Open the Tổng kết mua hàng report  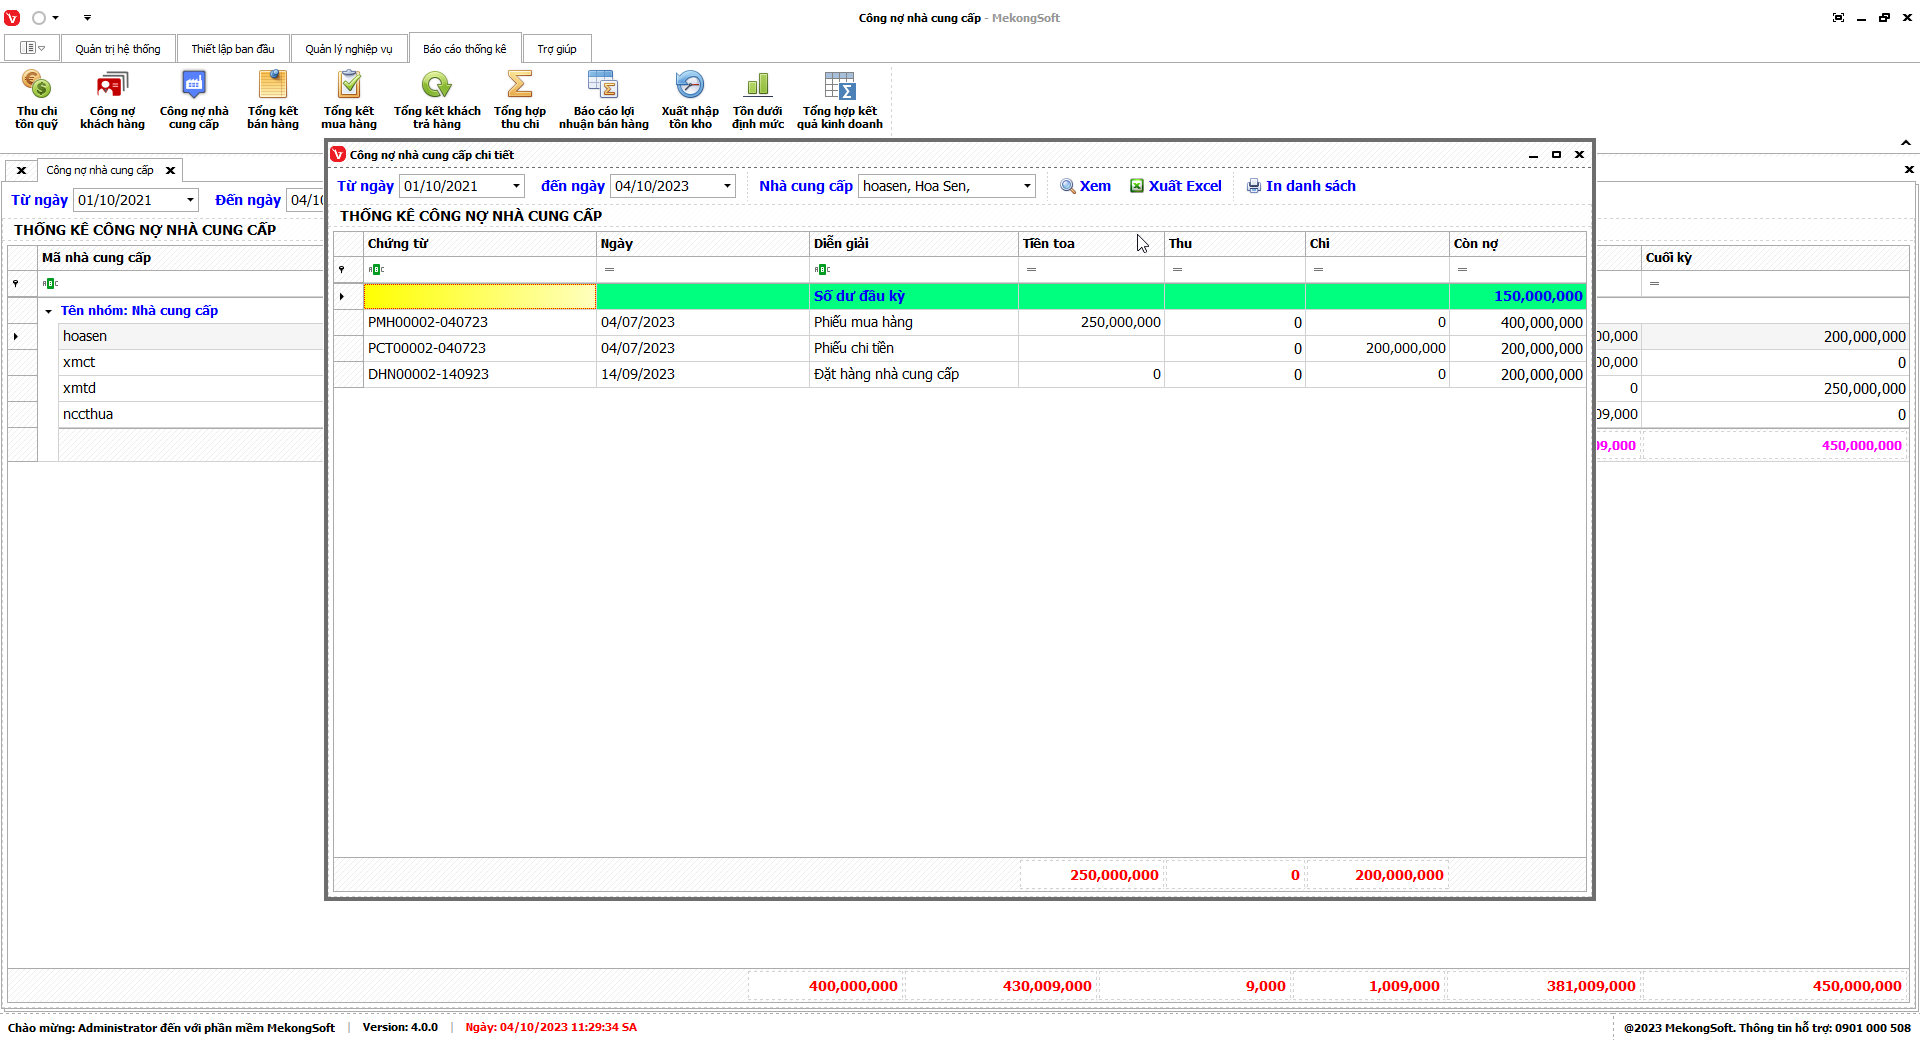pos(348,99)
